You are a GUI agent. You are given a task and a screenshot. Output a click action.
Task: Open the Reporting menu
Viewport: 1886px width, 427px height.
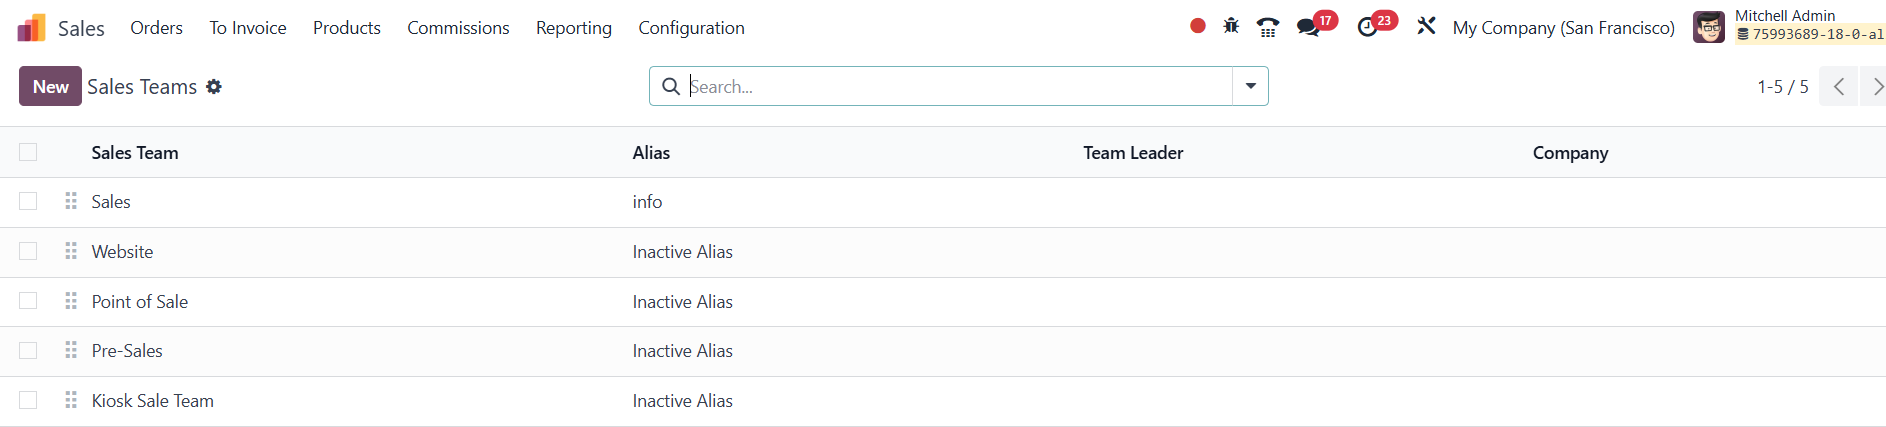point(573,28)
